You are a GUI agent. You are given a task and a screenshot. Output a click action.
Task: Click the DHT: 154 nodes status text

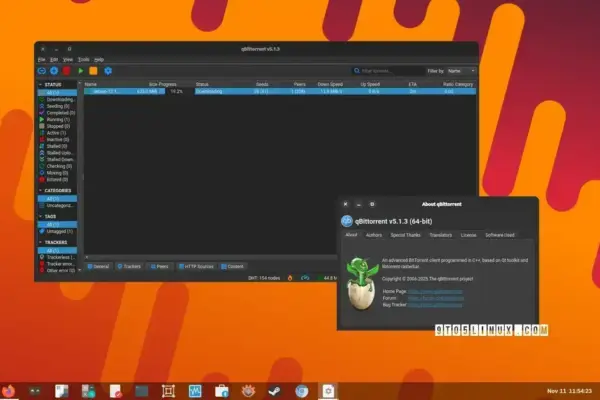click(x=264, y=278)
